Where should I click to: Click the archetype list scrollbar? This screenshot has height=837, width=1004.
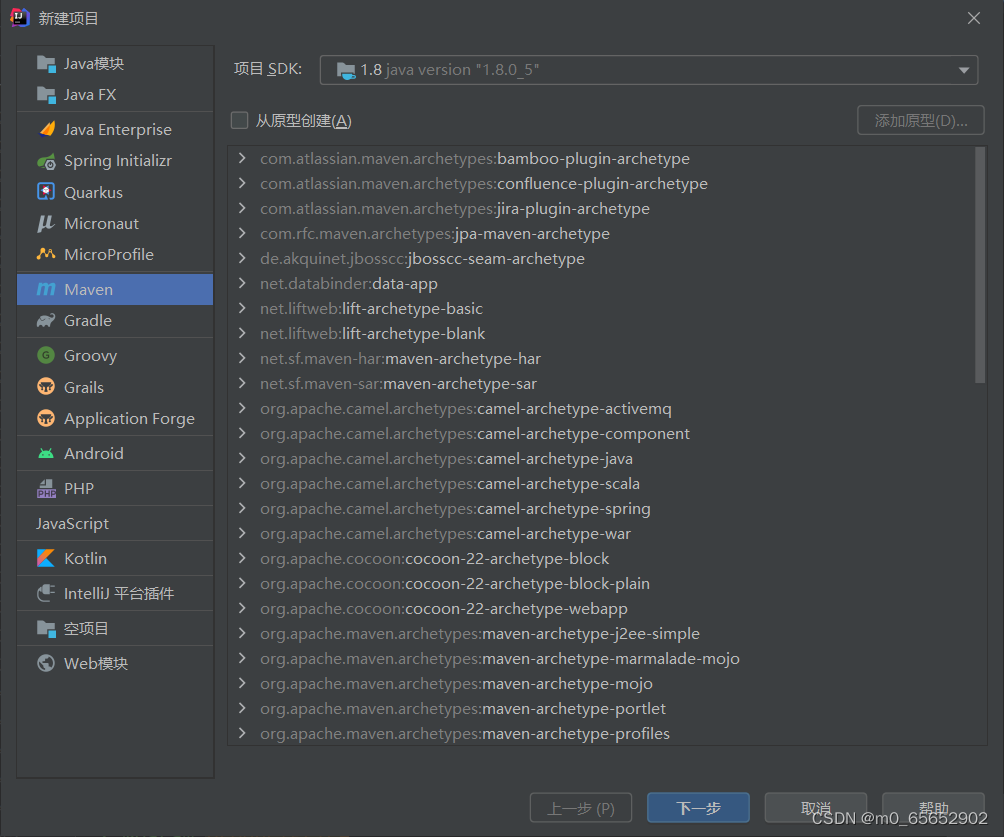click(x=979, y=265)
